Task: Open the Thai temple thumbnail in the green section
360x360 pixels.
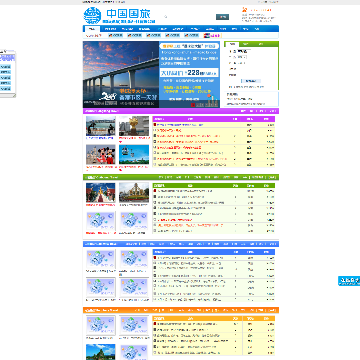Action: pyautogui.click(x=101, y=192)
